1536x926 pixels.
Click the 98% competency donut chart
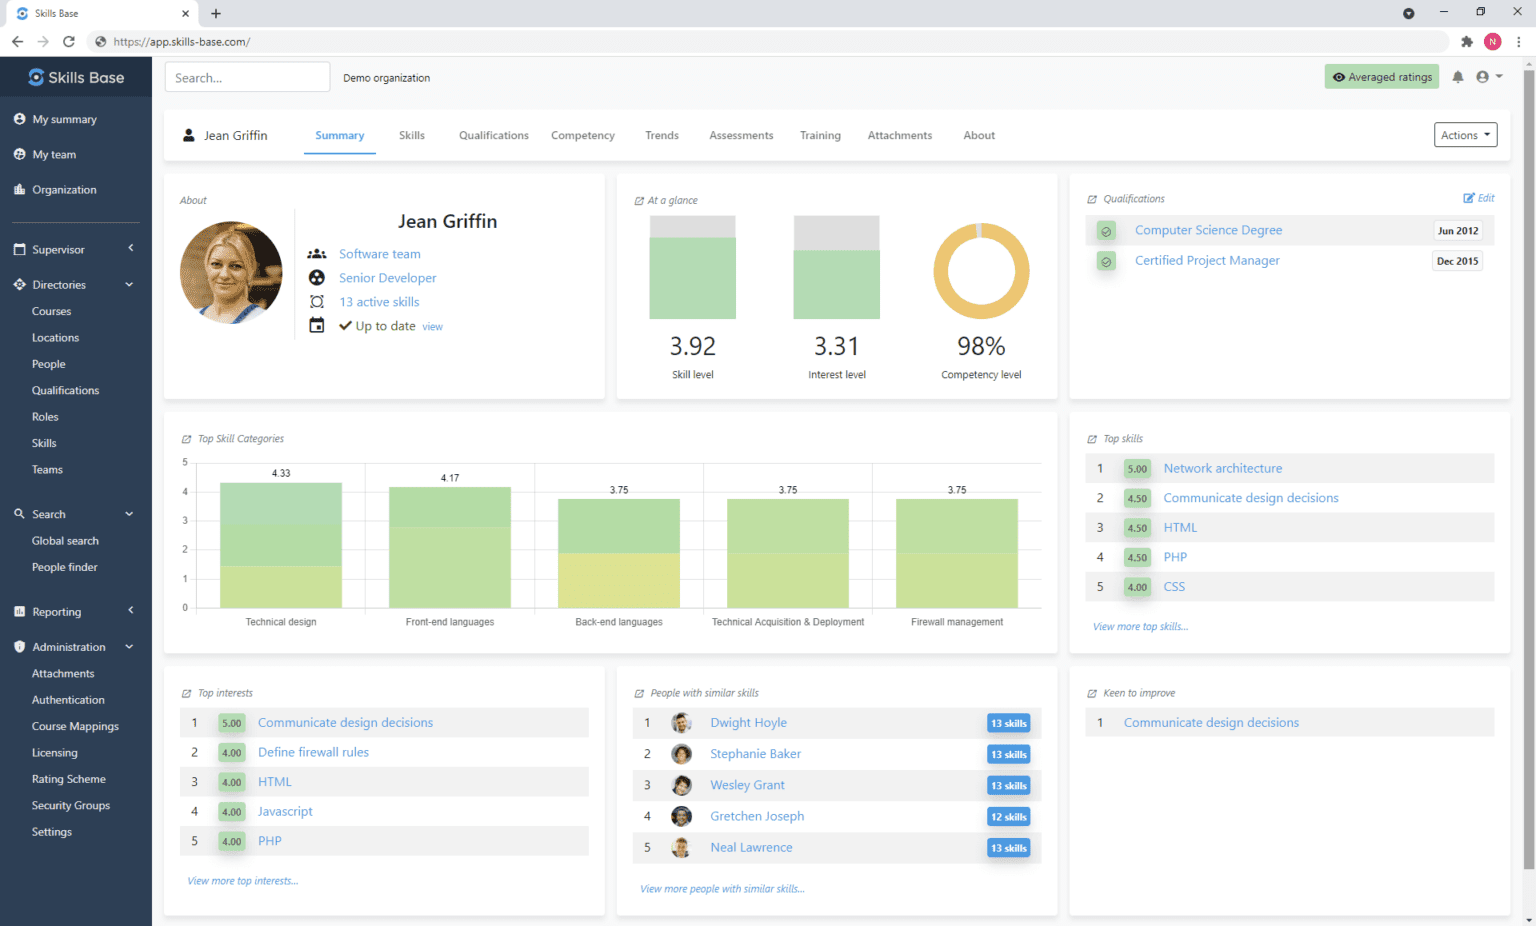click(x=980, y=270)
